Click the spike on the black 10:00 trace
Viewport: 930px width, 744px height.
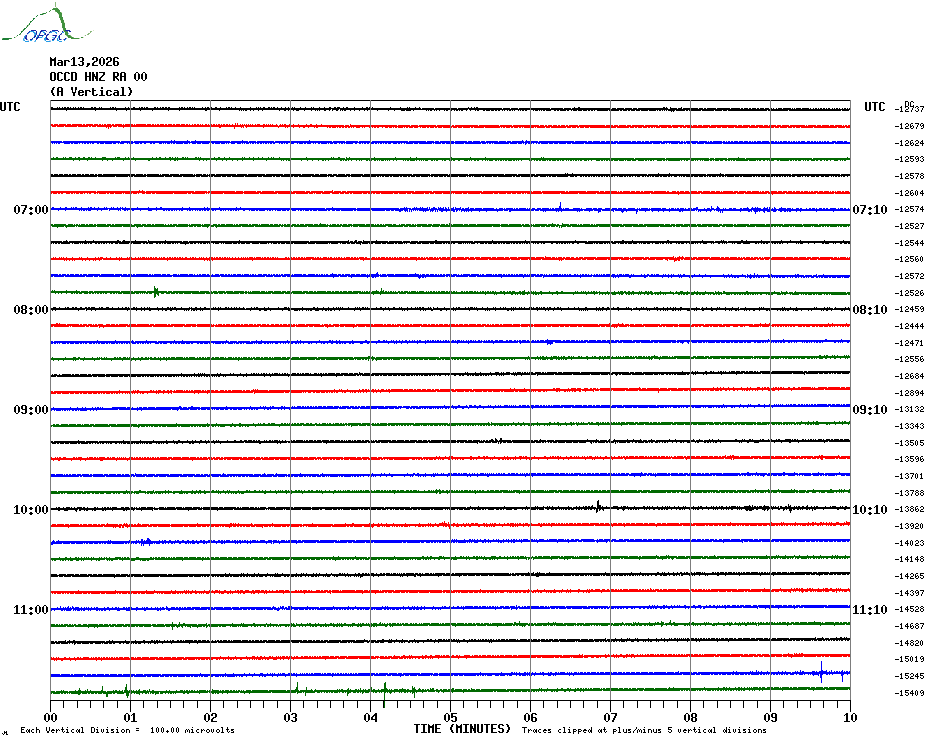click(598, 506)
